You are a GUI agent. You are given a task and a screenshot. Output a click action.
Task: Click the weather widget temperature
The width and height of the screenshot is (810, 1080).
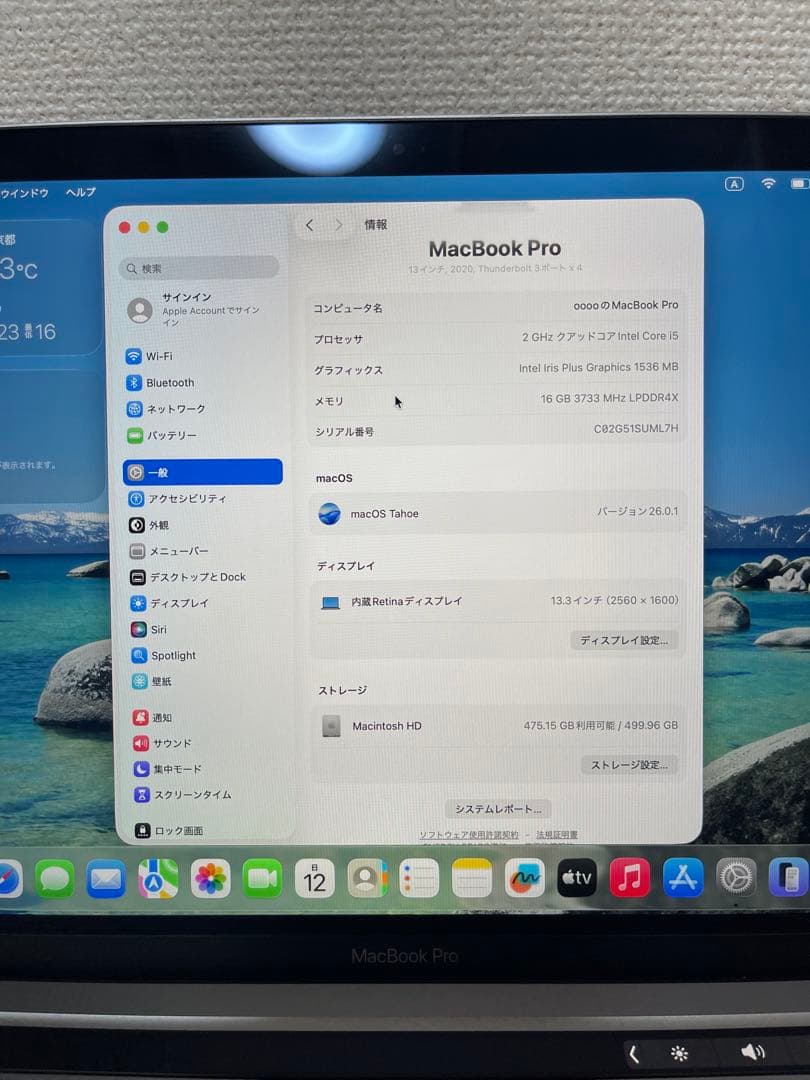click(x=19, y=269)
